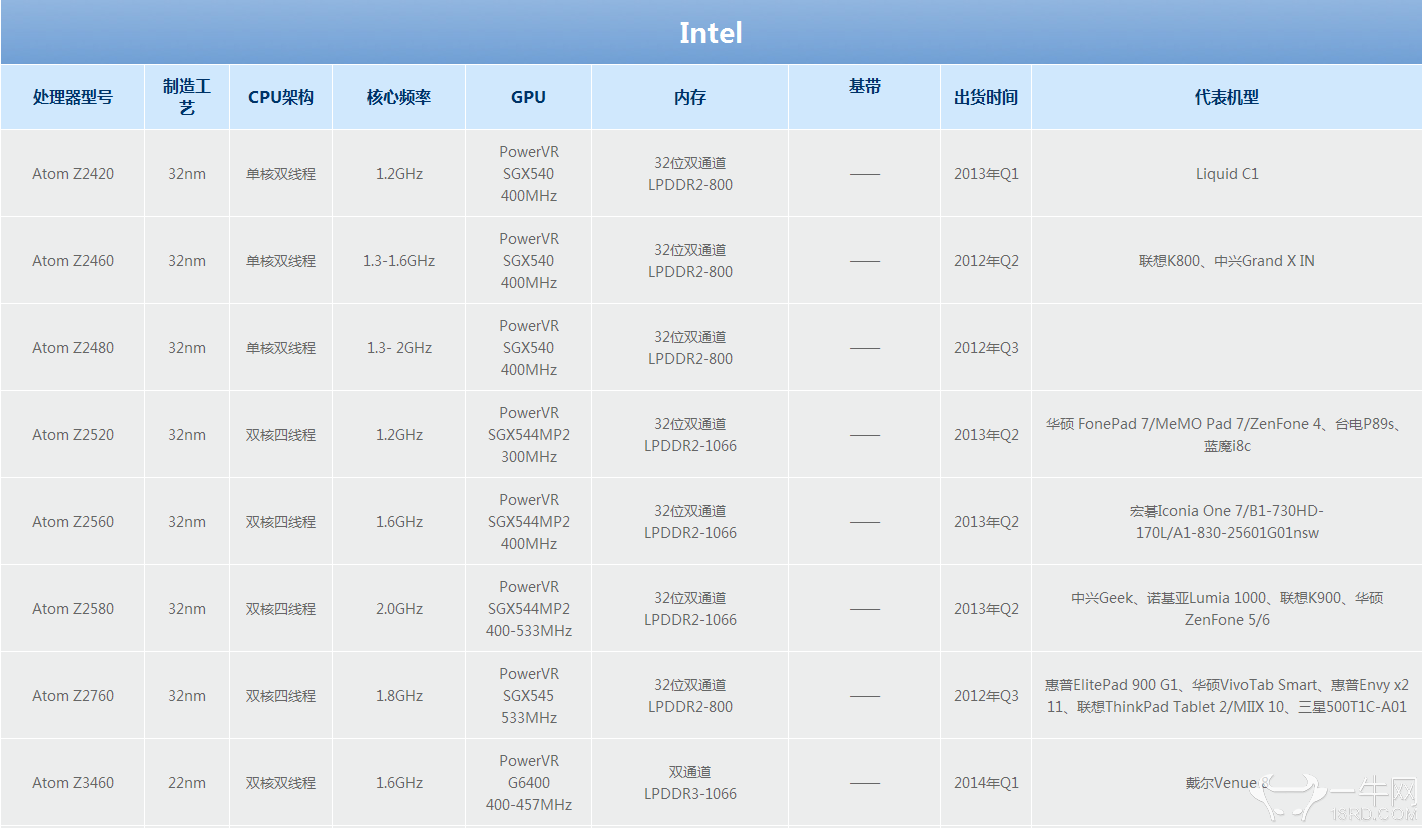Select 2012年Q3 in the Atom Z2480 row
The height and width of the screenshot is (828, 1422).
pyautogui.click(x=986, y=348)
